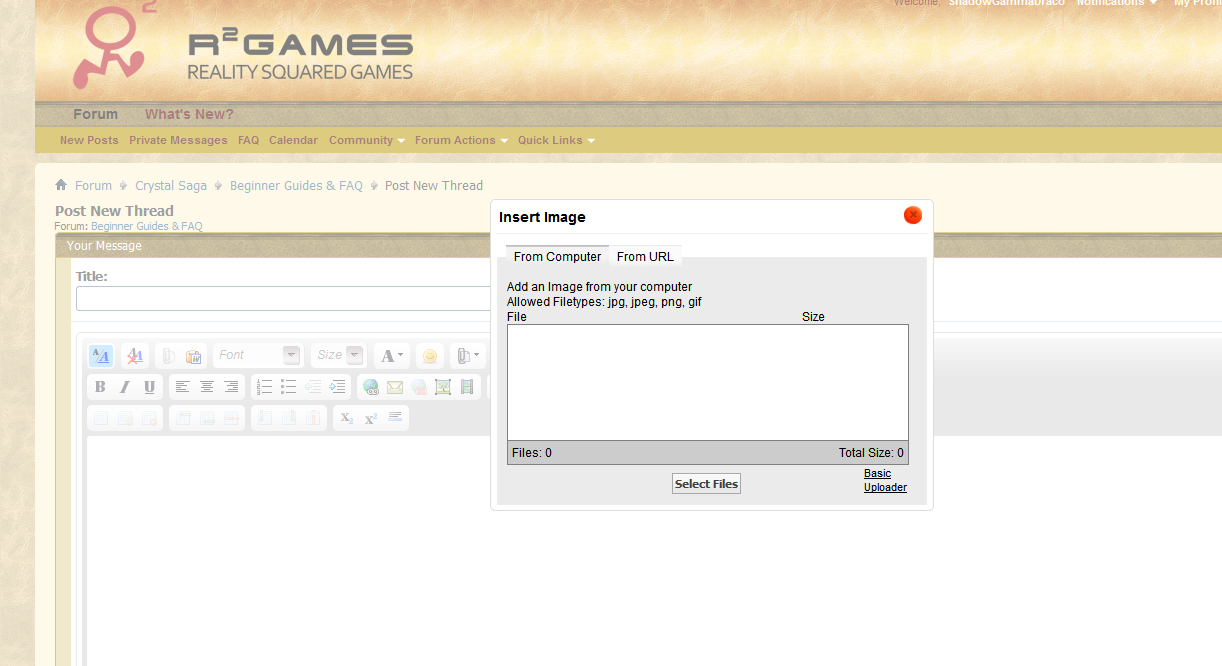Image resolution: width=1222 pixels, height=666 pixels.
Task: Click the superscript icon
Action: click(x=371, y=418)
